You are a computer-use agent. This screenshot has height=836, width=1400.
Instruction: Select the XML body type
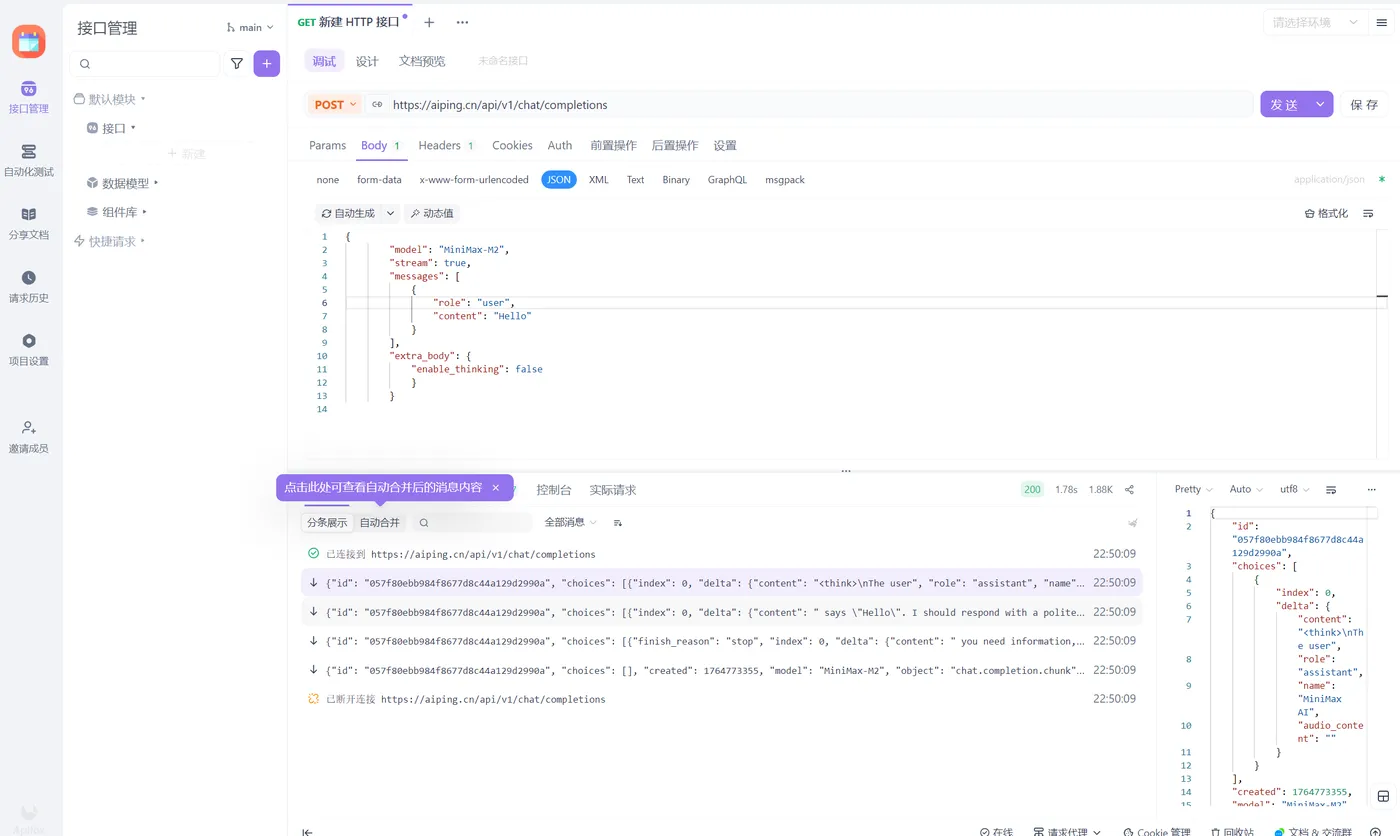(598, 180)
